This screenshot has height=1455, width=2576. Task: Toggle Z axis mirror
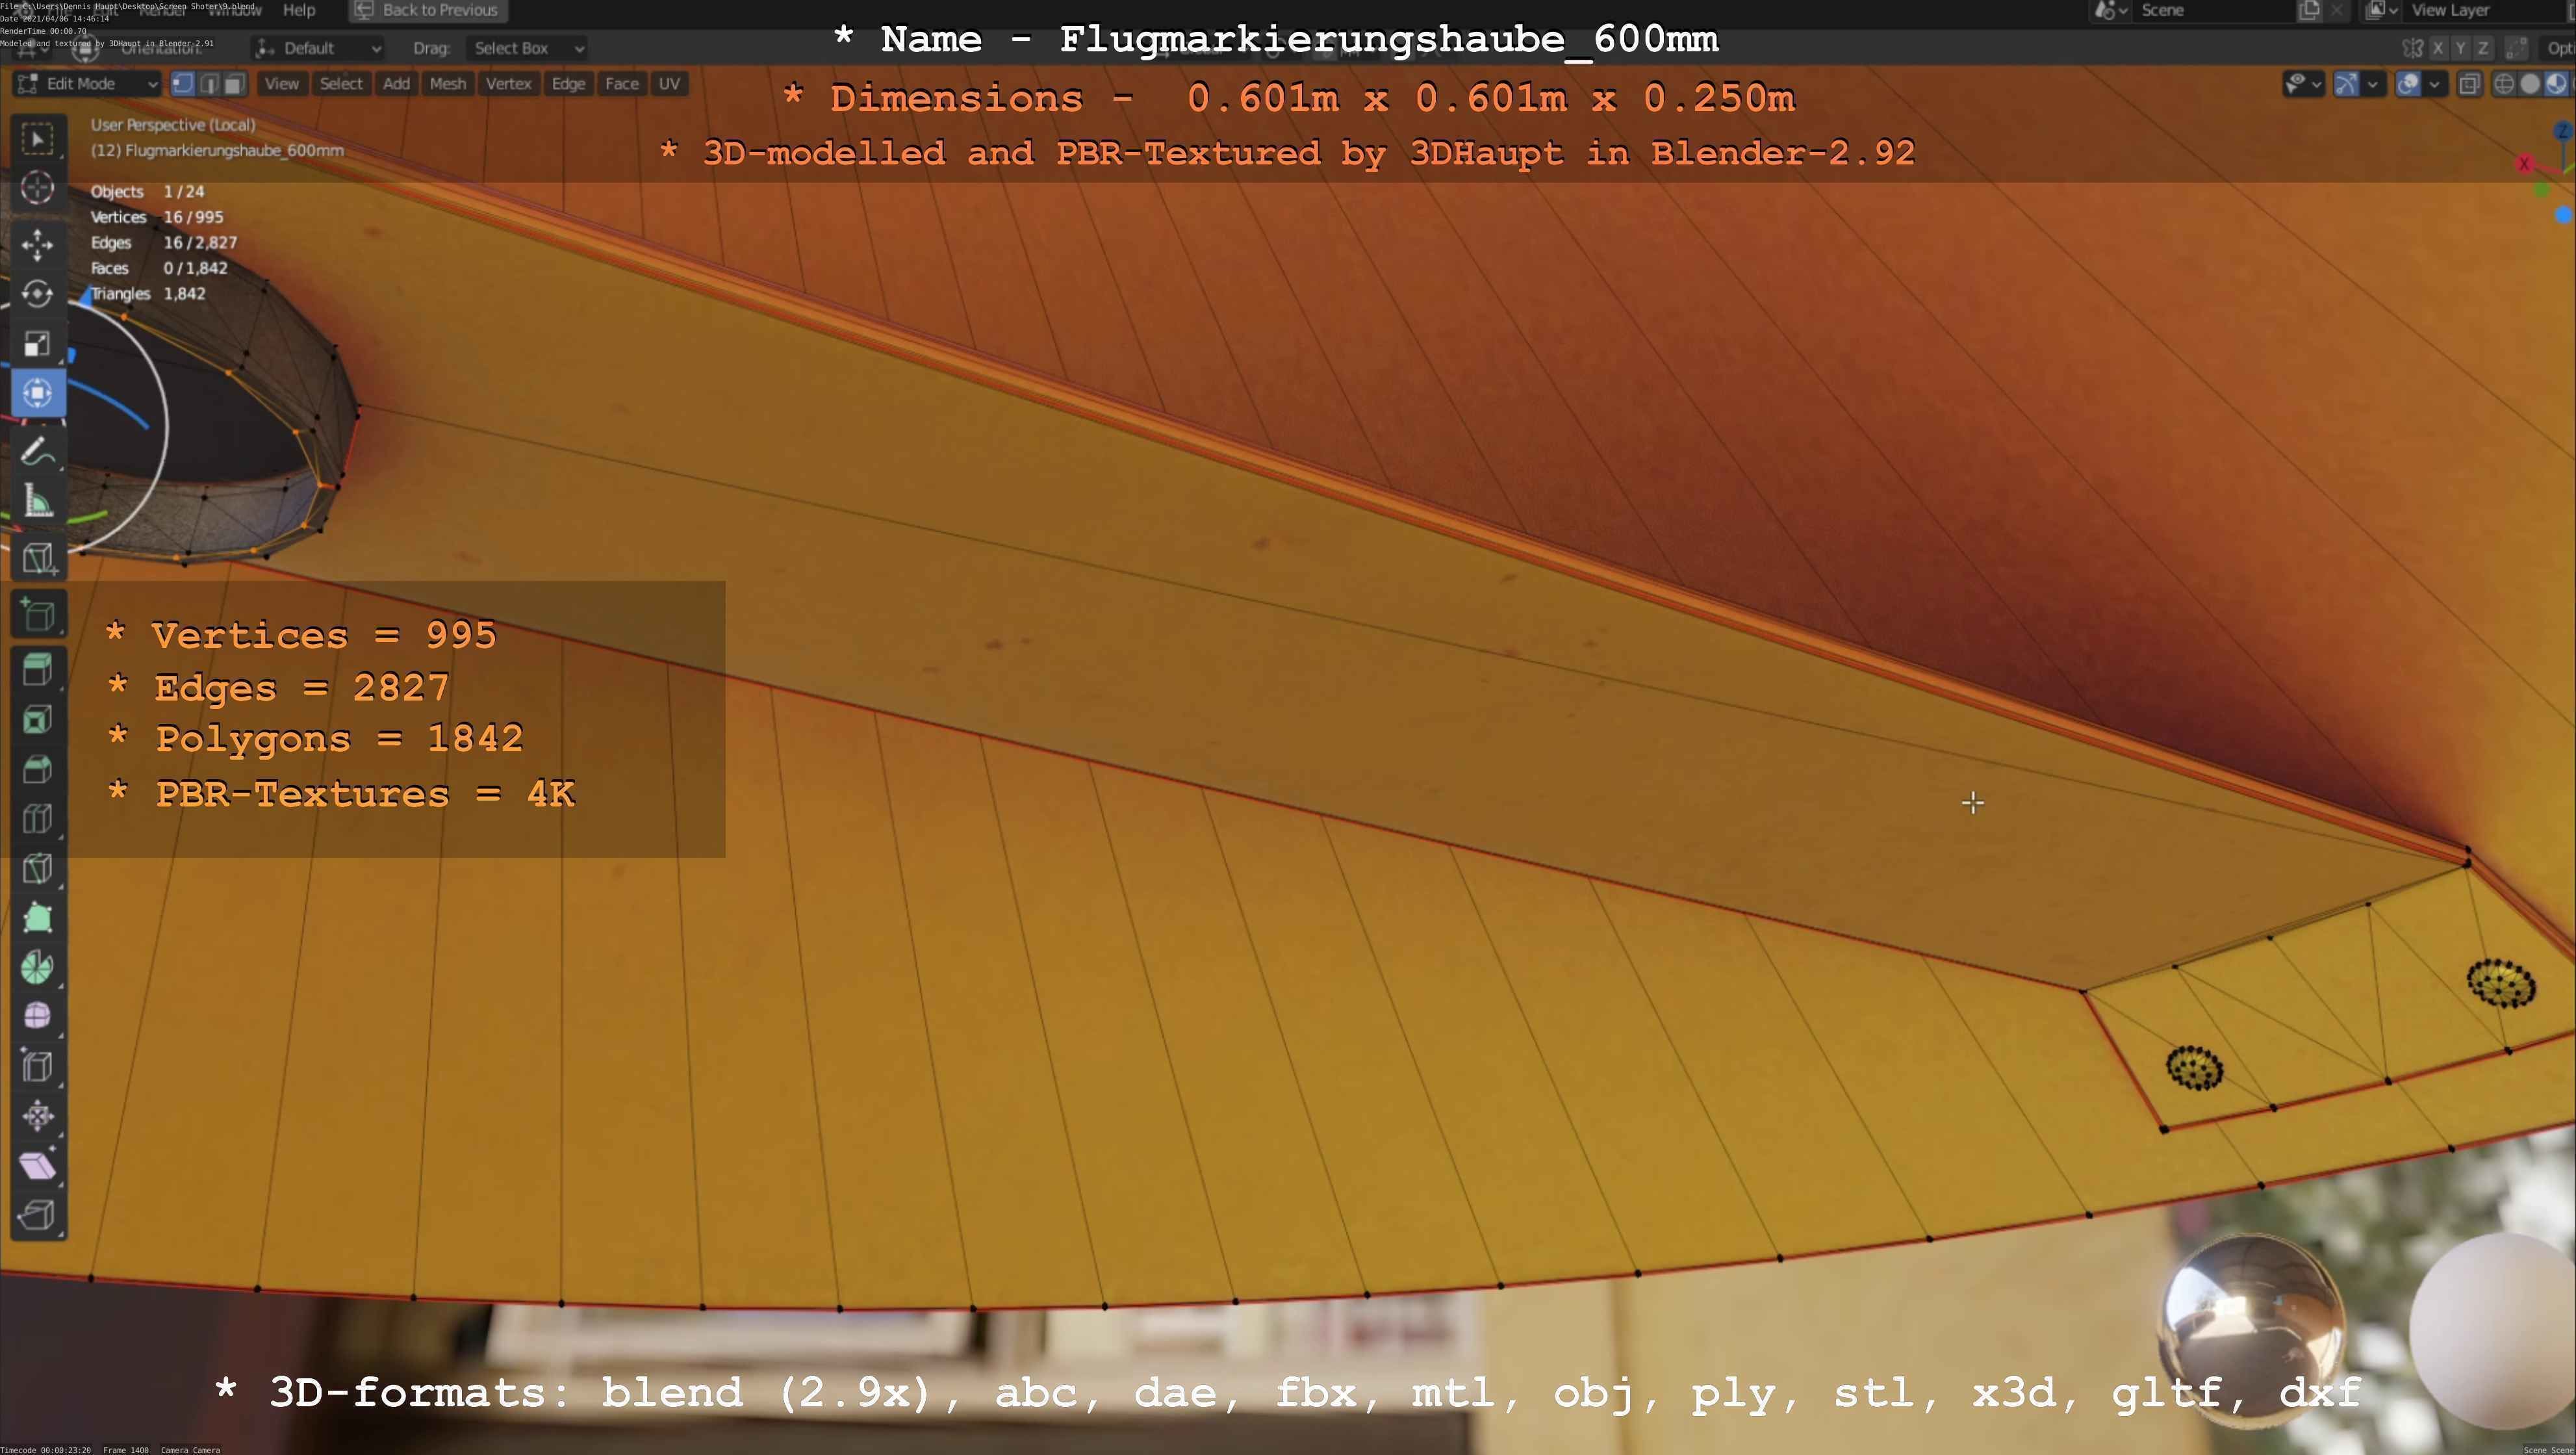click(x=2483, y=48)
